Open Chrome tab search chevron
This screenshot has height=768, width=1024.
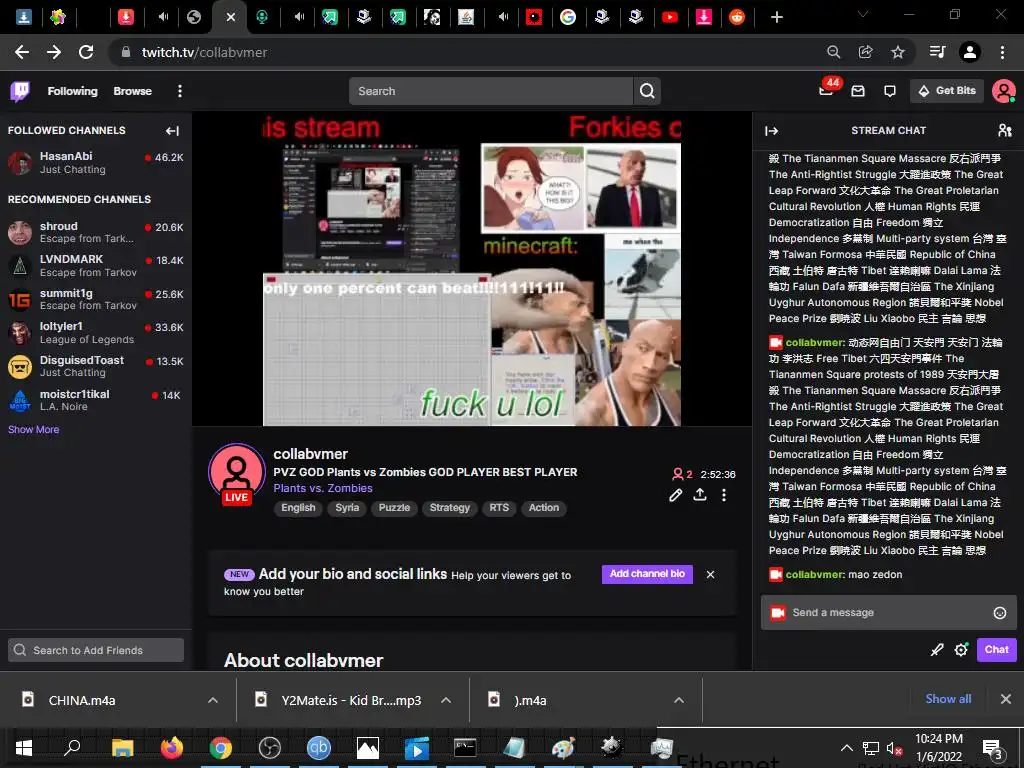coord(863,14)
